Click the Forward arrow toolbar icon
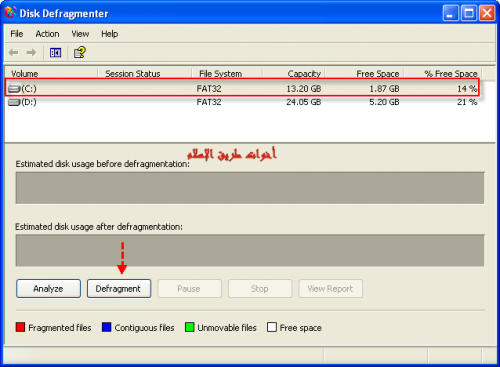Image resolution: width=500 pixels, height=367 pixels. coord(31,53)
